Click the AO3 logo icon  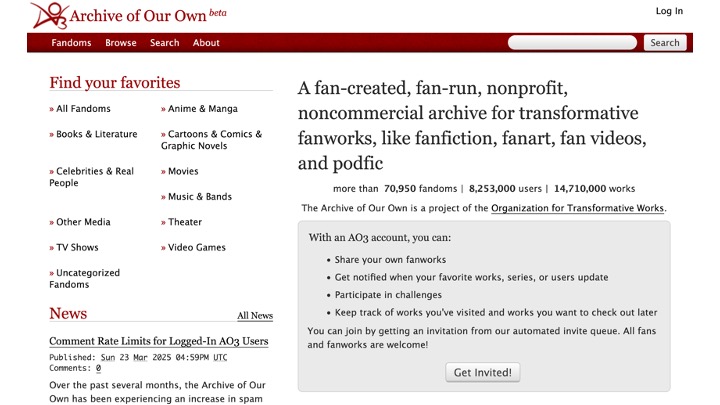(x=50, y=16)
